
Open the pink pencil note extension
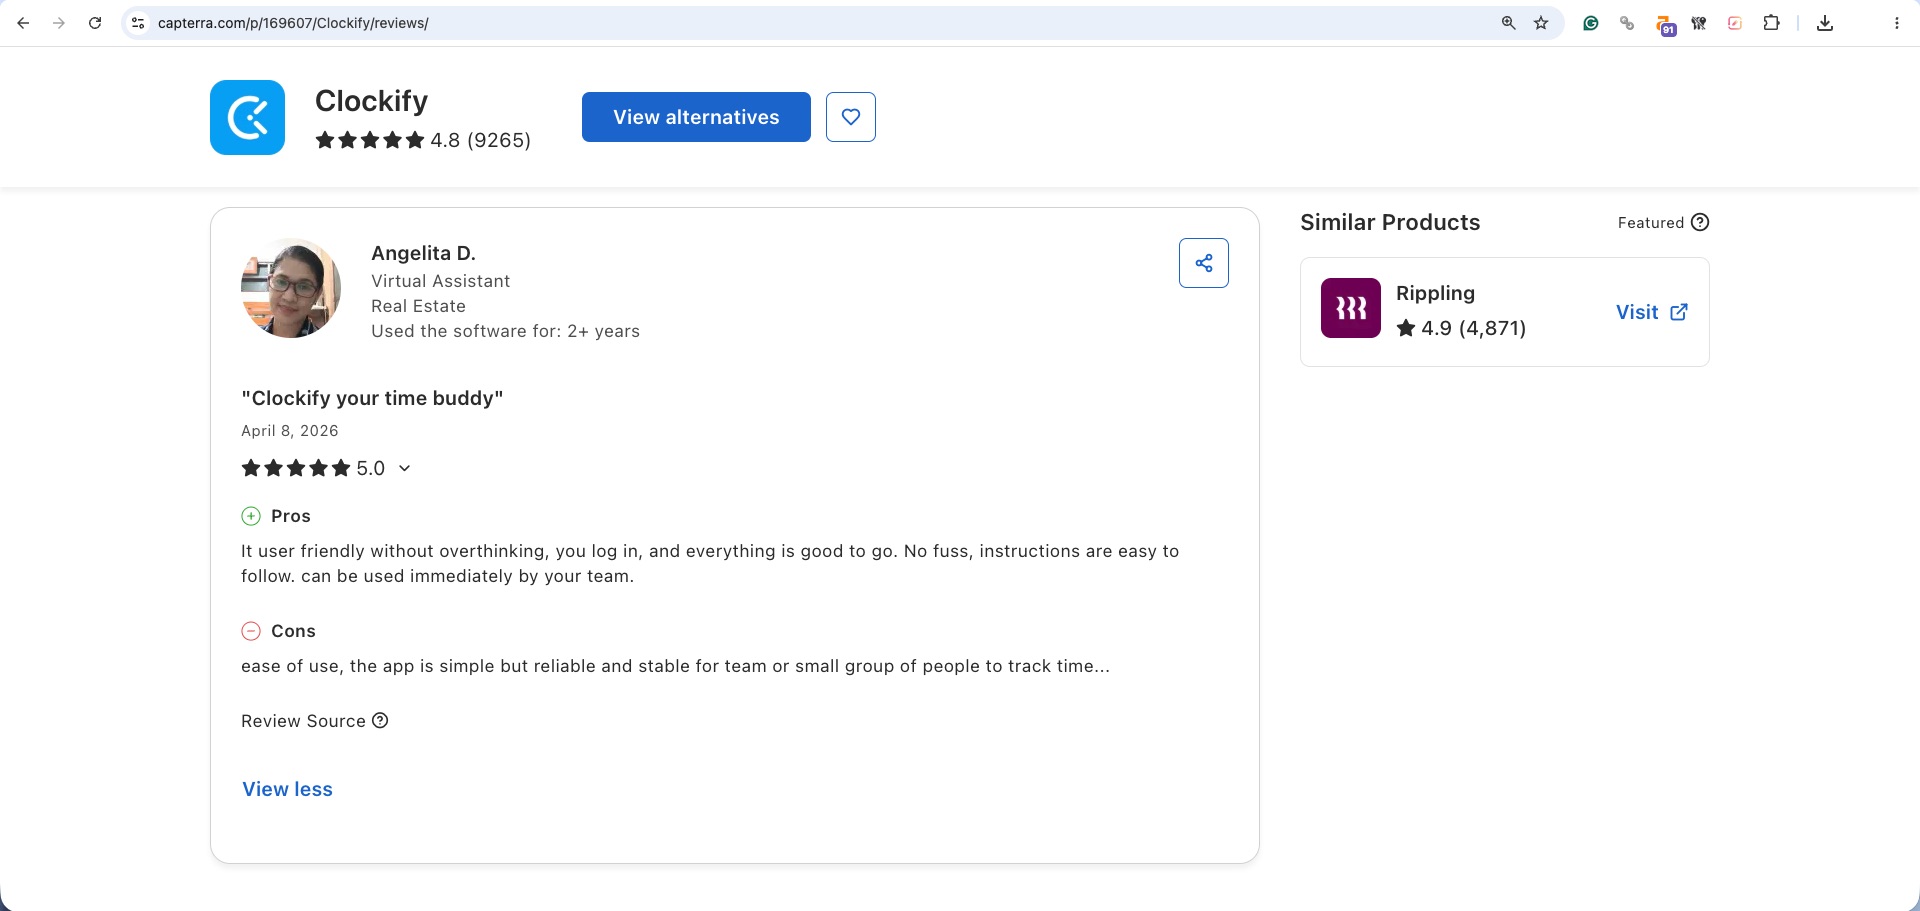[1735, 23]
